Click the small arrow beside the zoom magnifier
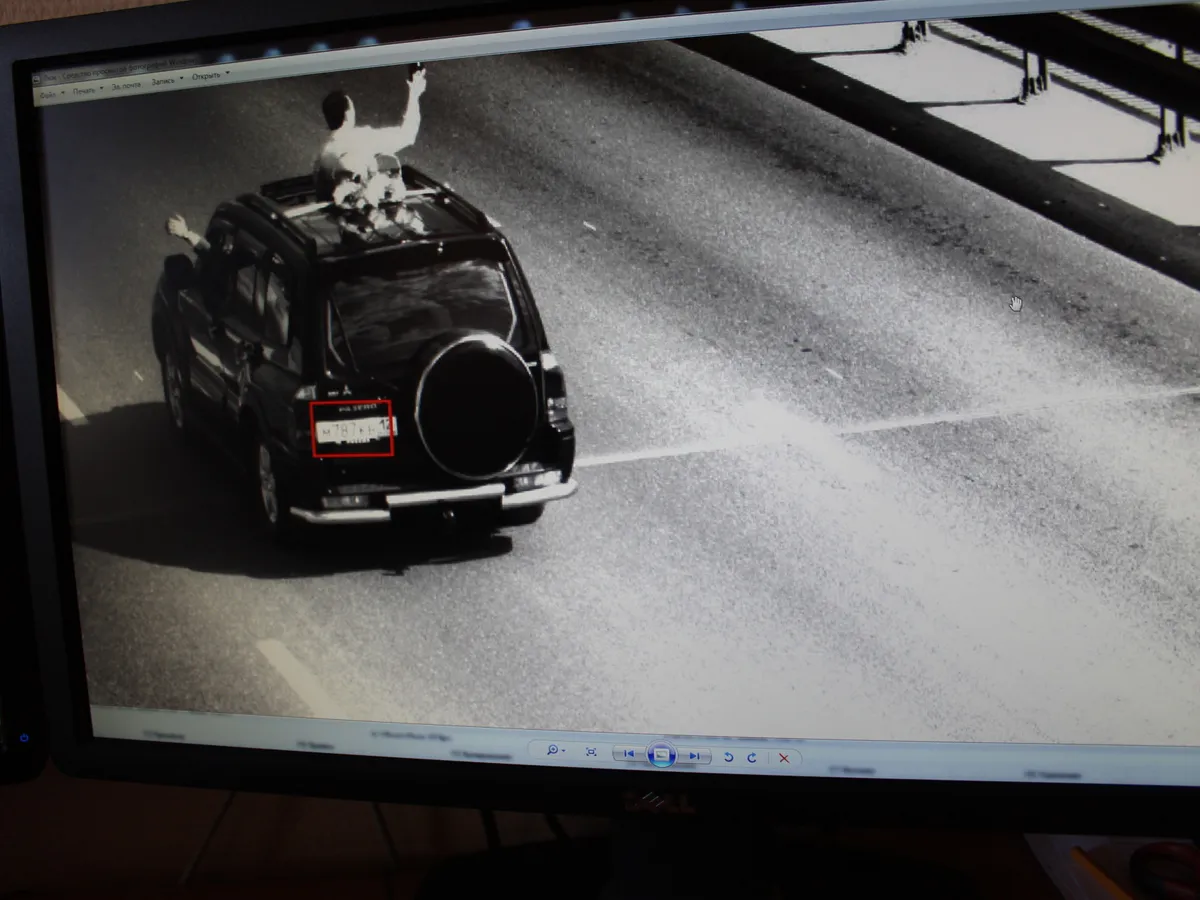This screenshot has width=1200, height=900. [564, 751]
